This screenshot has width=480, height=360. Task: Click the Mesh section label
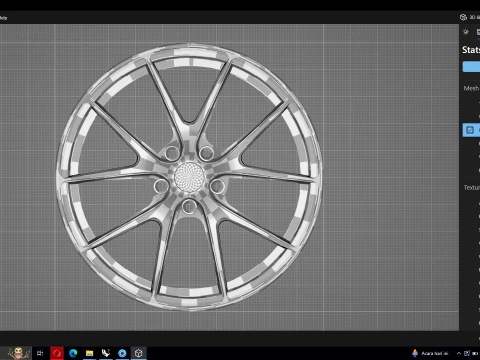pos(471,88)
